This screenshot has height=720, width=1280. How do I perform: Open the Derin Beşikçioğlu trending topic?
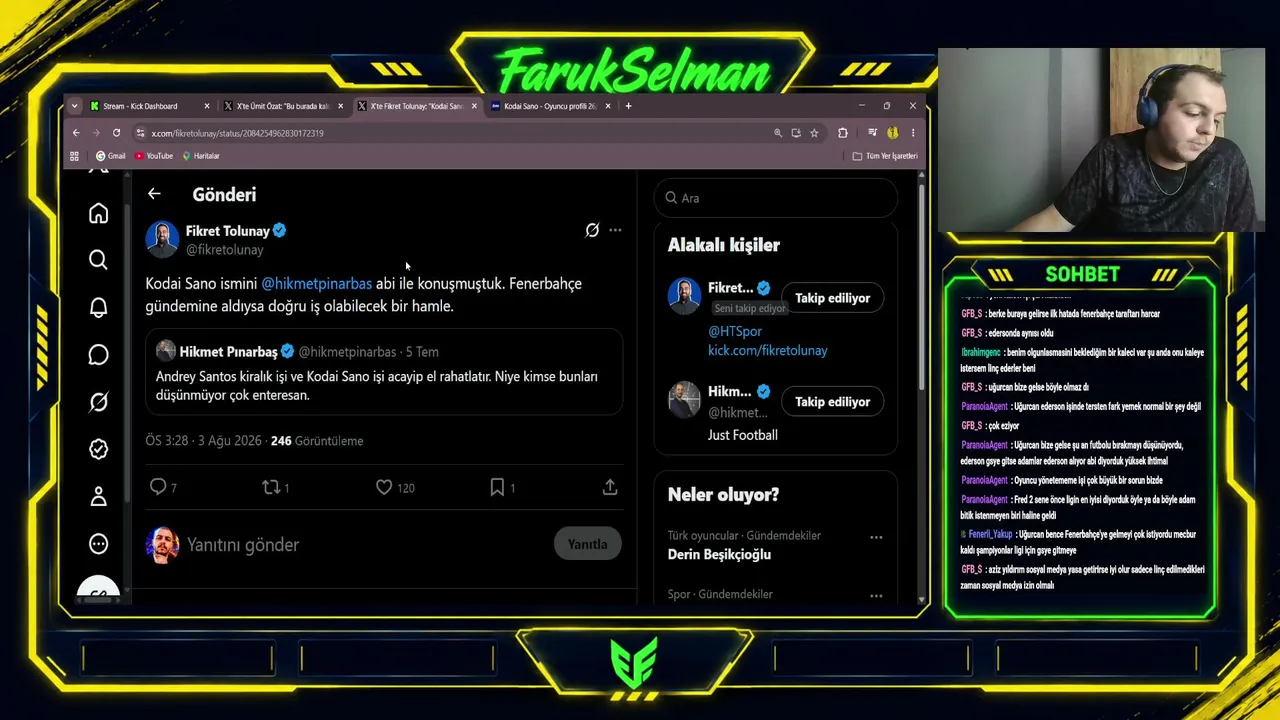pyautogui.click(x=719, y=554)
